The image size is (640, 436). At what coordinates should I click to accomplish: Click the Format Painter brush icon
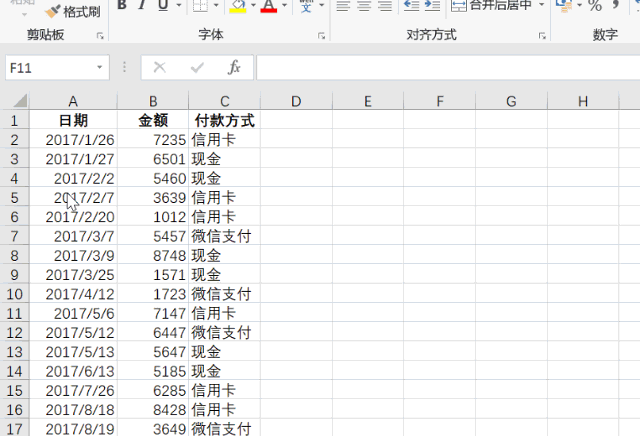coord(52,11)
